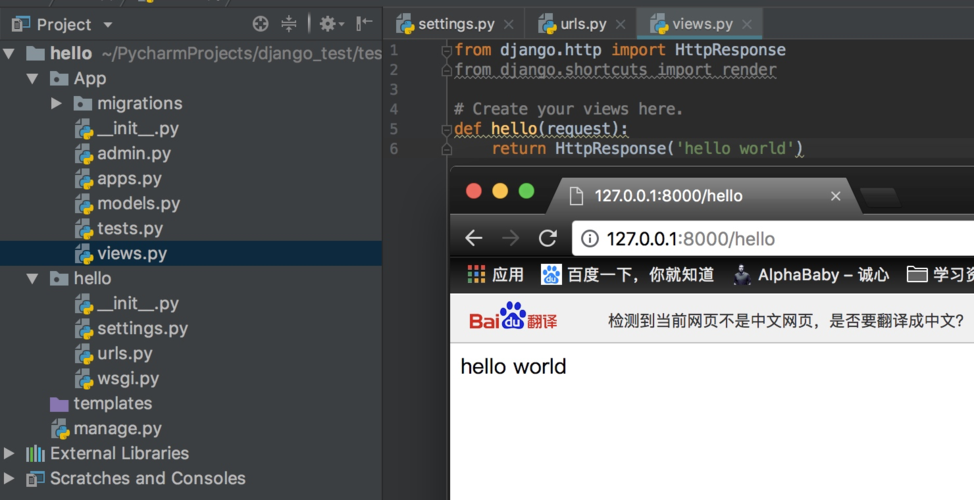This screenshot has height=500, width=974.
Task: Expand Scratches and Consoles node
Action: click(9, 478)
